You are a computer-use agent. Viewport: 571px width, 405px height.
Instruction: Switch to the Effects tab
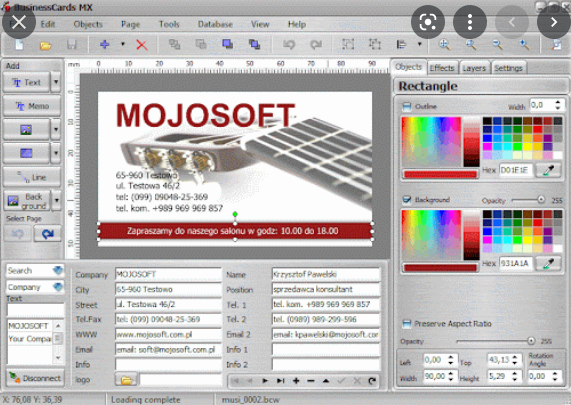[442, 68]
